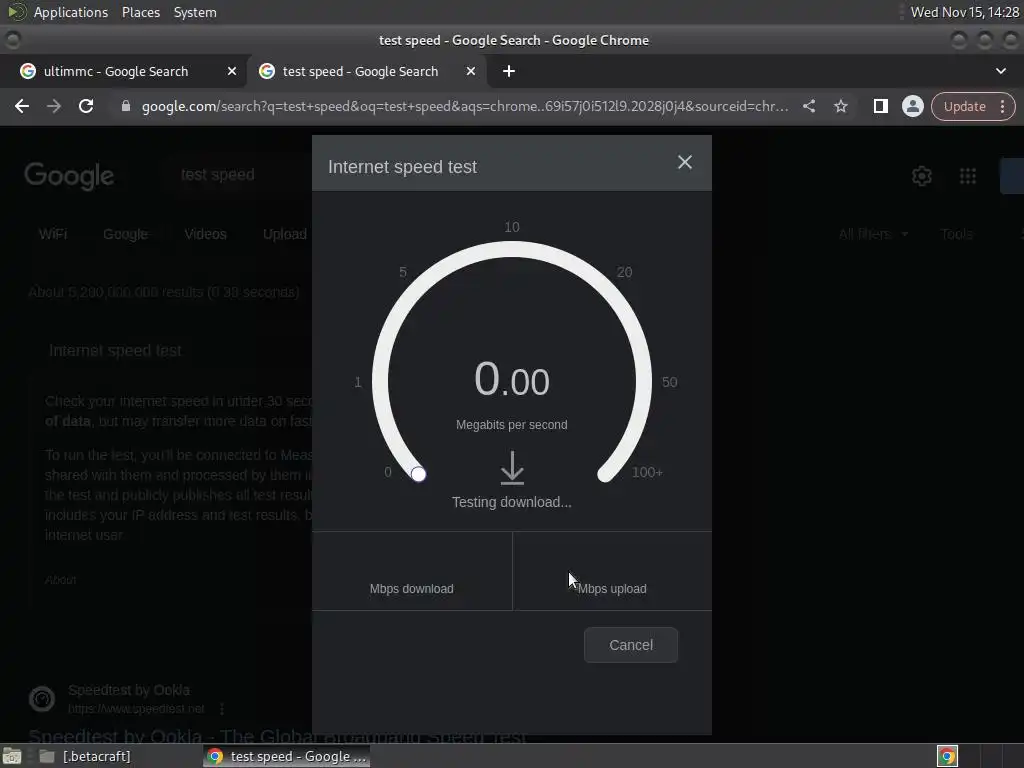
Task: Show desktop via taskbar icon
Action: (11, 756)
